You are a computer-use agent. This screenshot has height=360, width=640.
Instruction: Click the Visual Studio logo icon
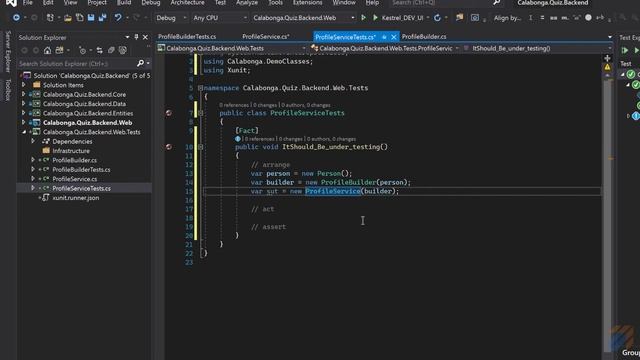11,3
